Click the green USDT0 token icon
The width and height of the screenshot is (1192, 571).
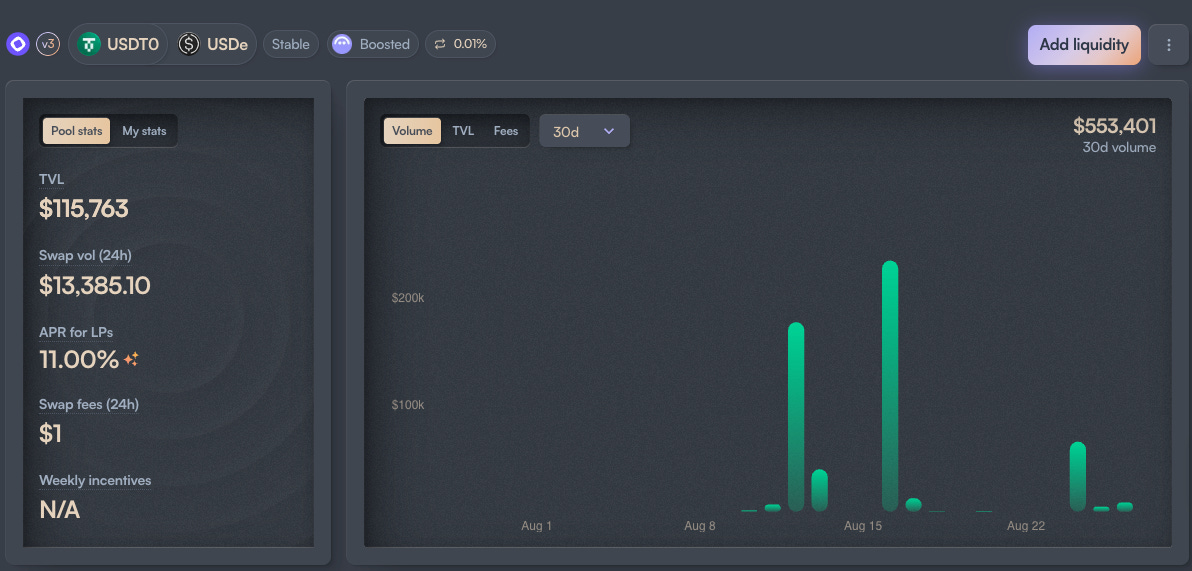(x=90, y=44)
